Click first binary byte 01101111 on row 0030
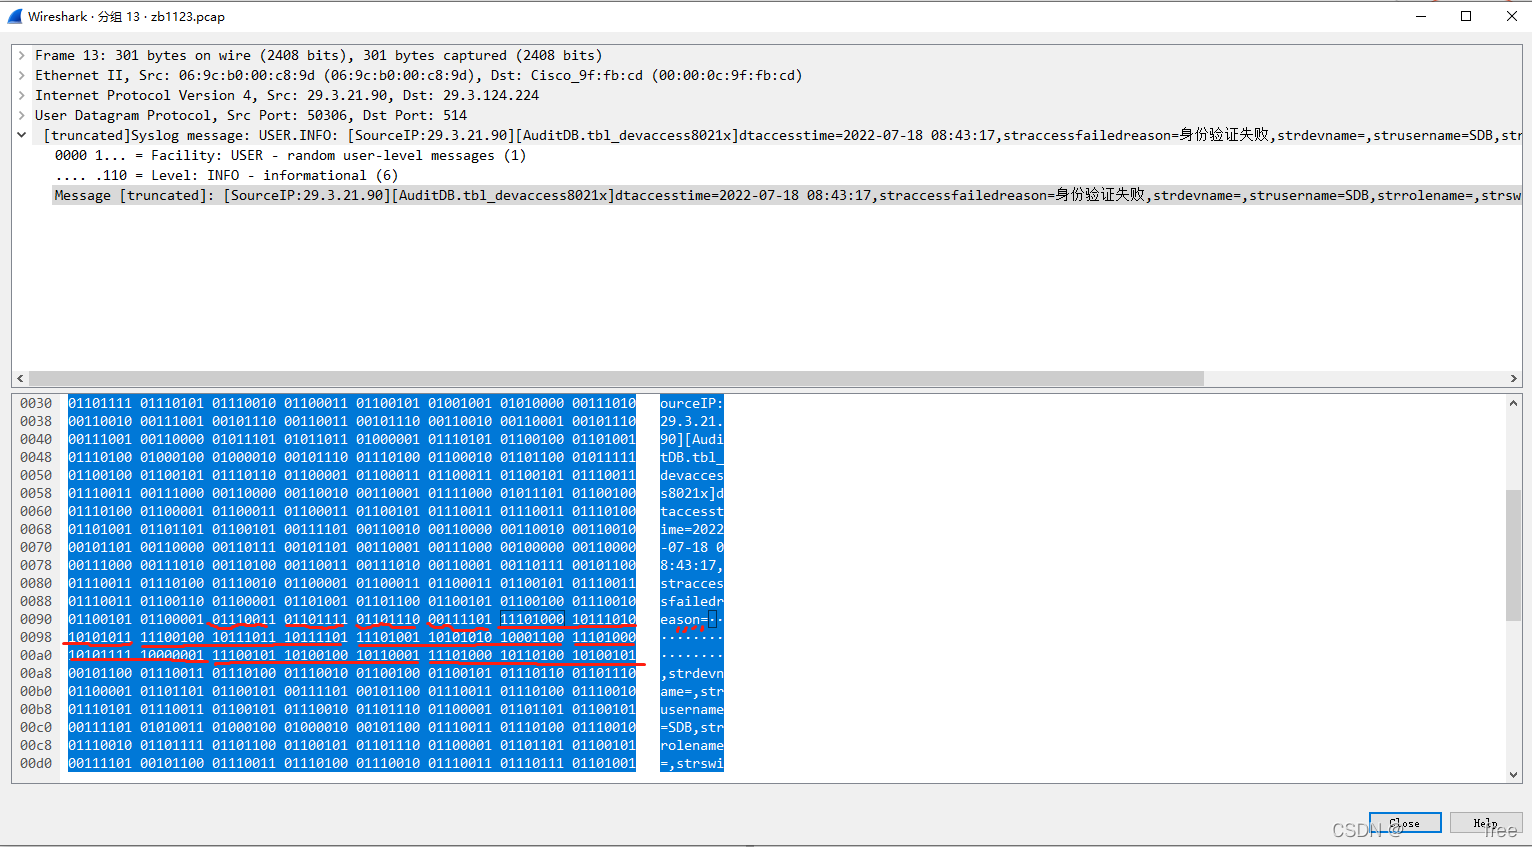Screen dimensions: 1532x847 click(x=100, y=404)
